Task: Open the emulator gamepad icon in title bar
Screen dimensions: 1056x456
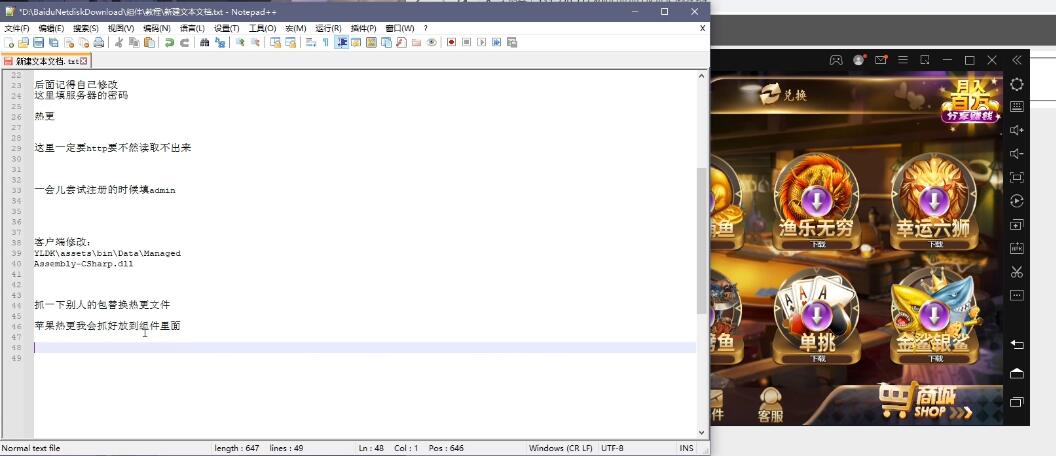Action: [x=836, y=60]
